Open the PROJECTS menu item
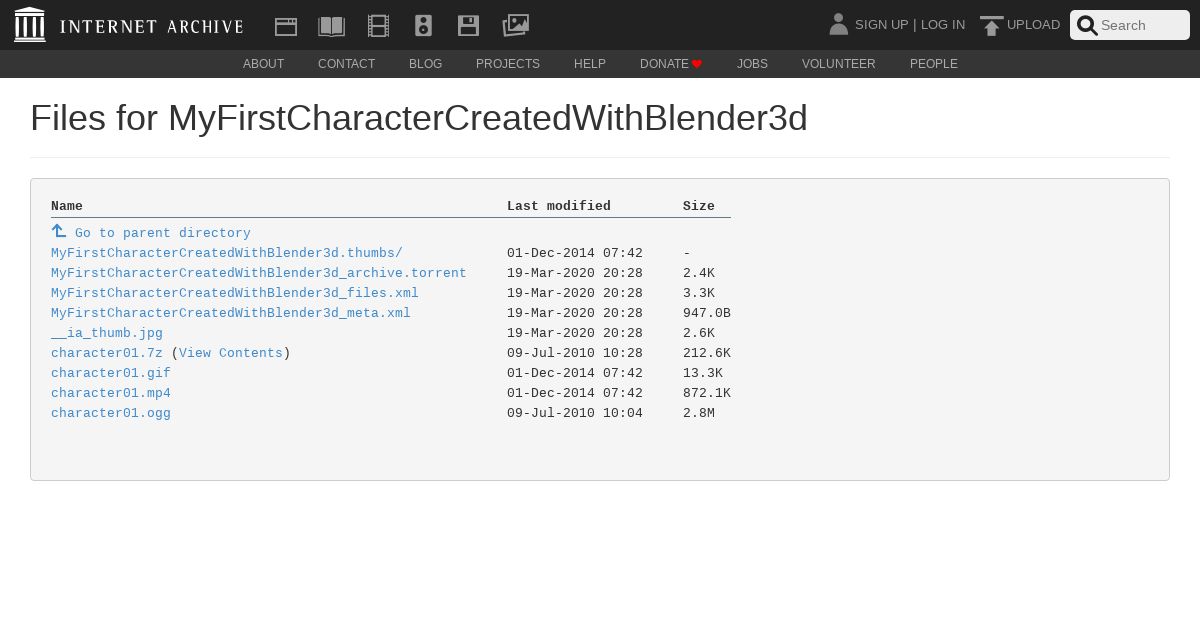Screen dimensions: 1200x630 pos(508,64)
